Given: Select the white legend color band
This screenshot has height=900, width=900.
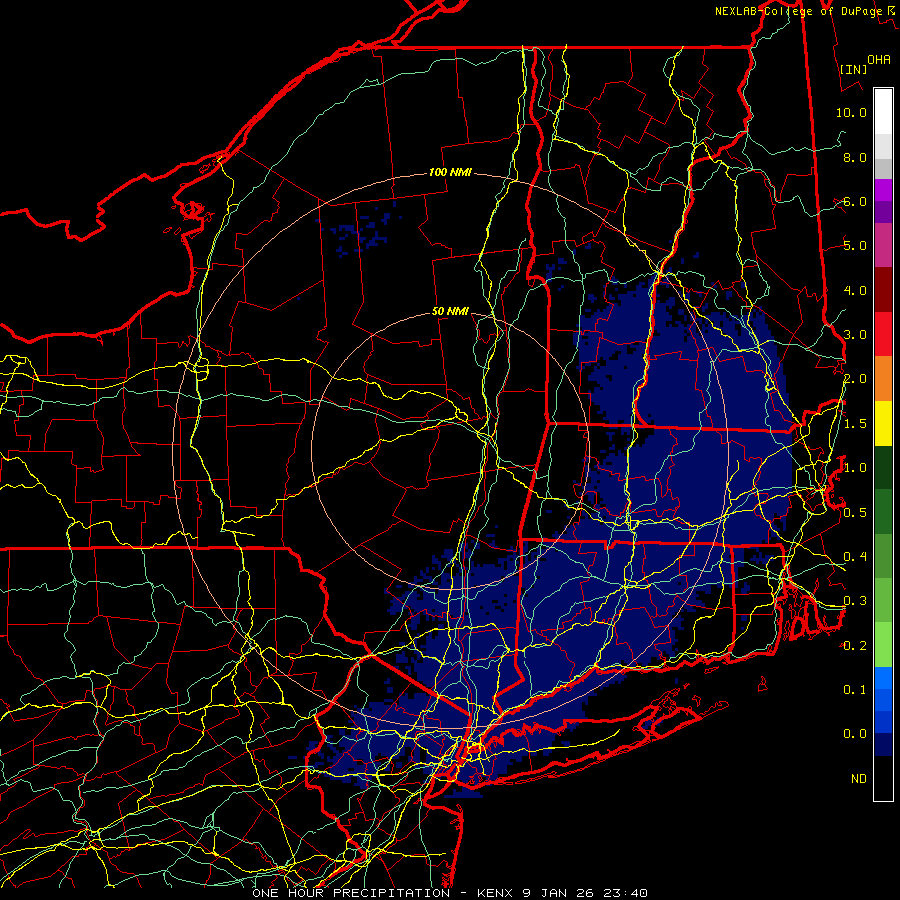Looking at the screenshot, I should [883, 111].
